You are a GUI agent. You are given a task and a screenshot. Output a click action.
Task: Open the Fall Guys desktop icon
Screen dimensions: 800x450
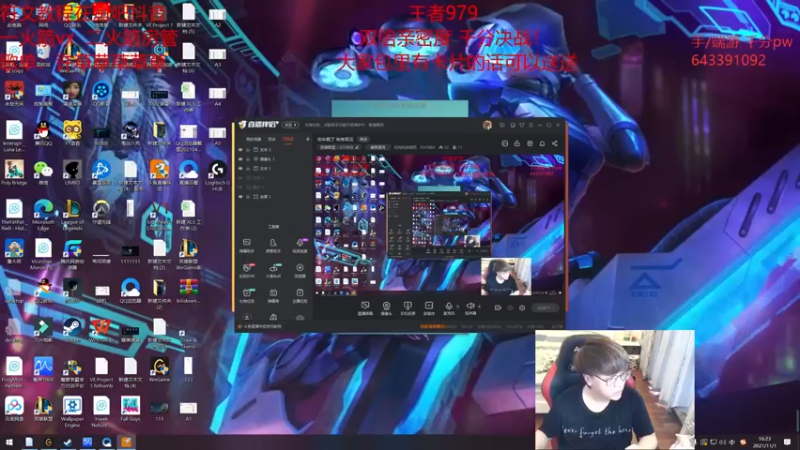(130, 409)
